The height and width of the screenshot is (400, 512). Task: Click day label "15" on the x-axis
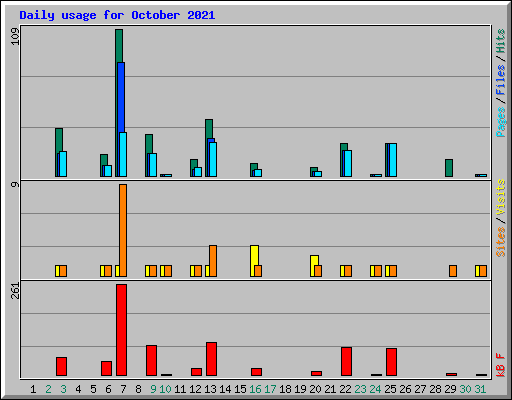(x=240, y=389)
